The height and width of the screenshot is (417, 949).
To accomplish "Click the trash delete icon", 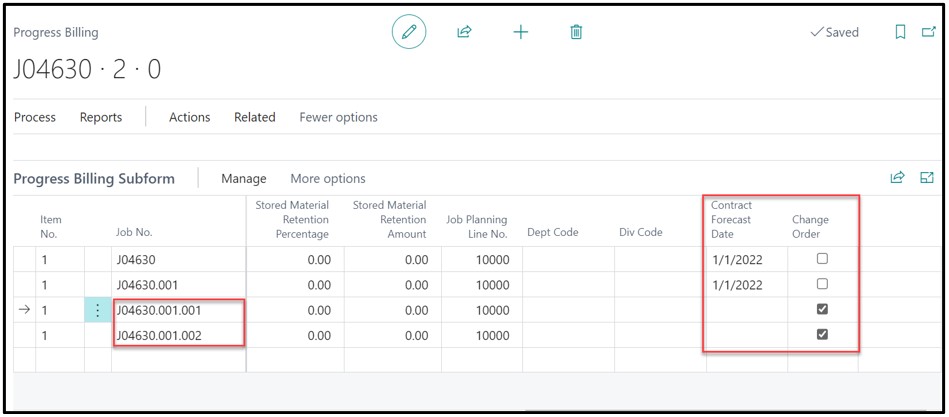I will click(576, 32).
